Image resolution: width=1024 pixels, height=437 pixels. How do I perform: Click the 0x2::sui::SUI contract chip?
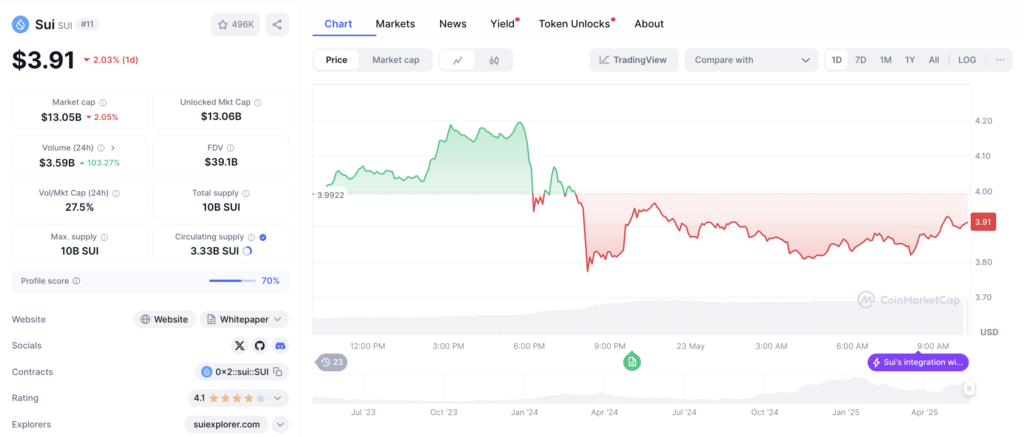[x=242, y=372]
